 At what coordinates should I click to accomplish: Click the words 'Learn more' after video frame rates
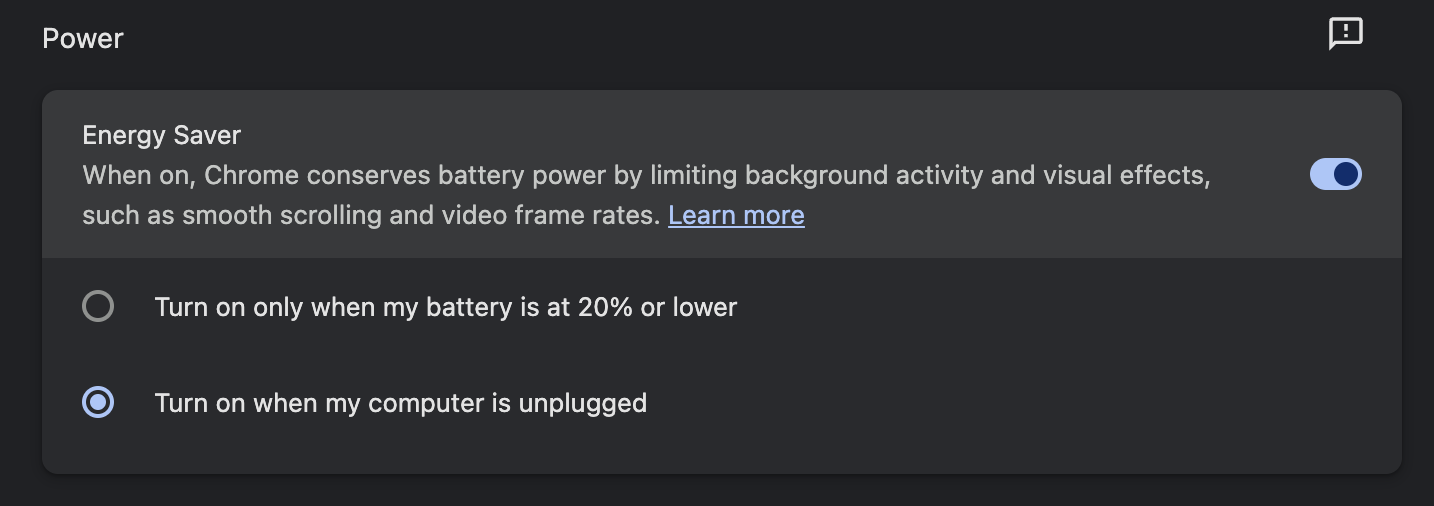click(x=736, y=215)
